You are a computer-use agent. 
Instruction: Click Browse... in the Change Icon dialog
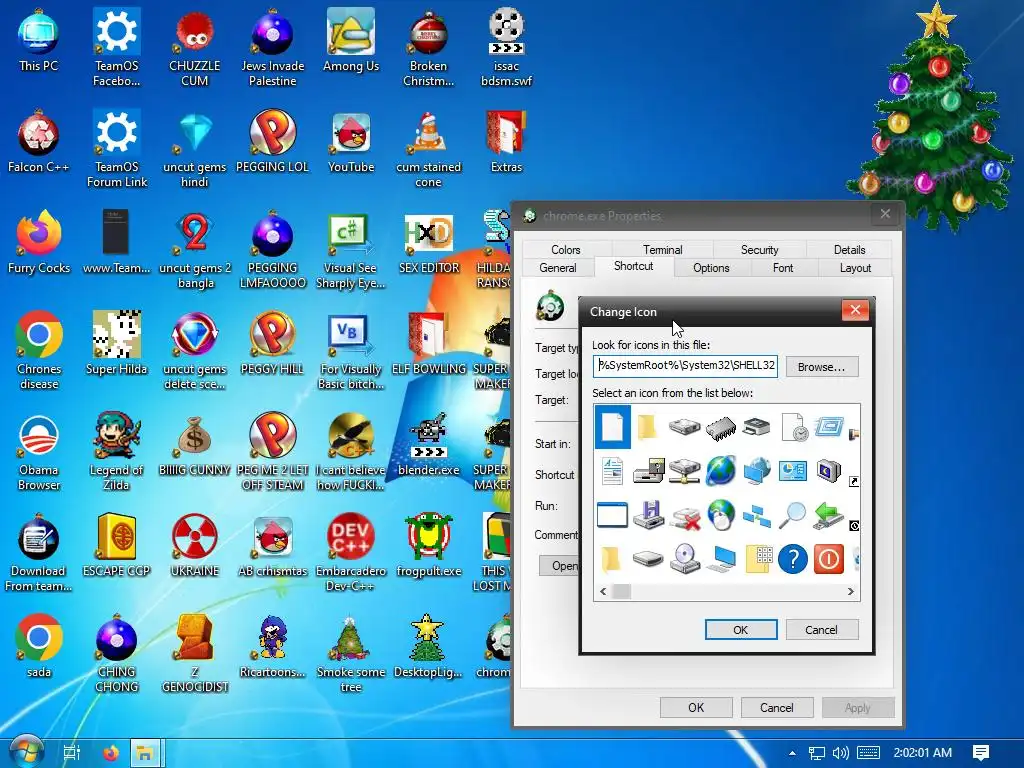click(x=822, y=367)
